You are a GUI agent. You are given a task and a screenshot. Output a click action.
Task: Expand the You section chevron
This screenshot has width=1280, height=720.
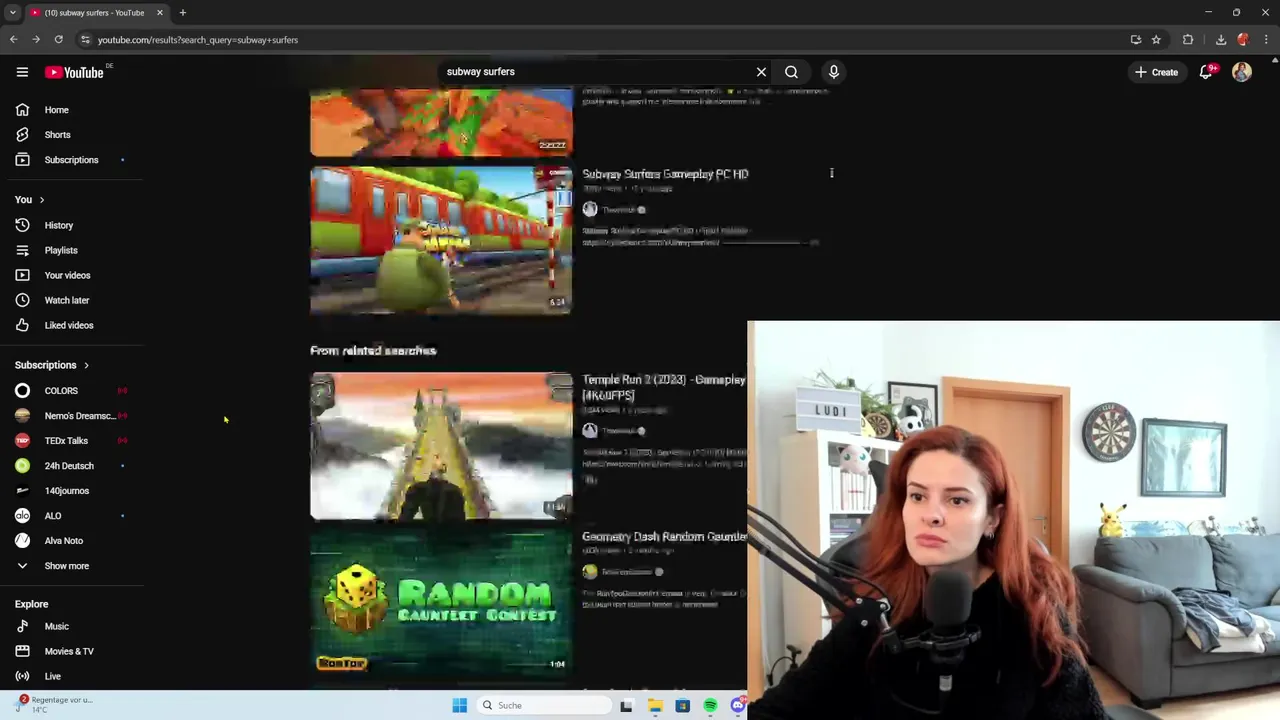click(x=41, y=200)
